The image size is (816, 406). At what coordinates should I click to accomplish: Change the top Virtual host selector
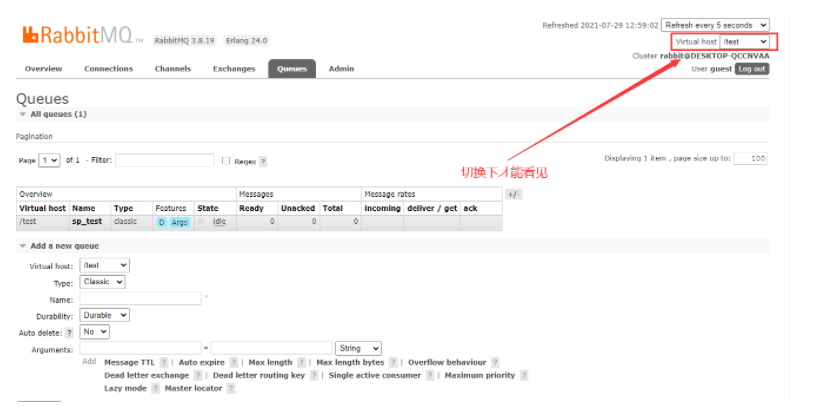pyautogui.click(x=744, y=42)
